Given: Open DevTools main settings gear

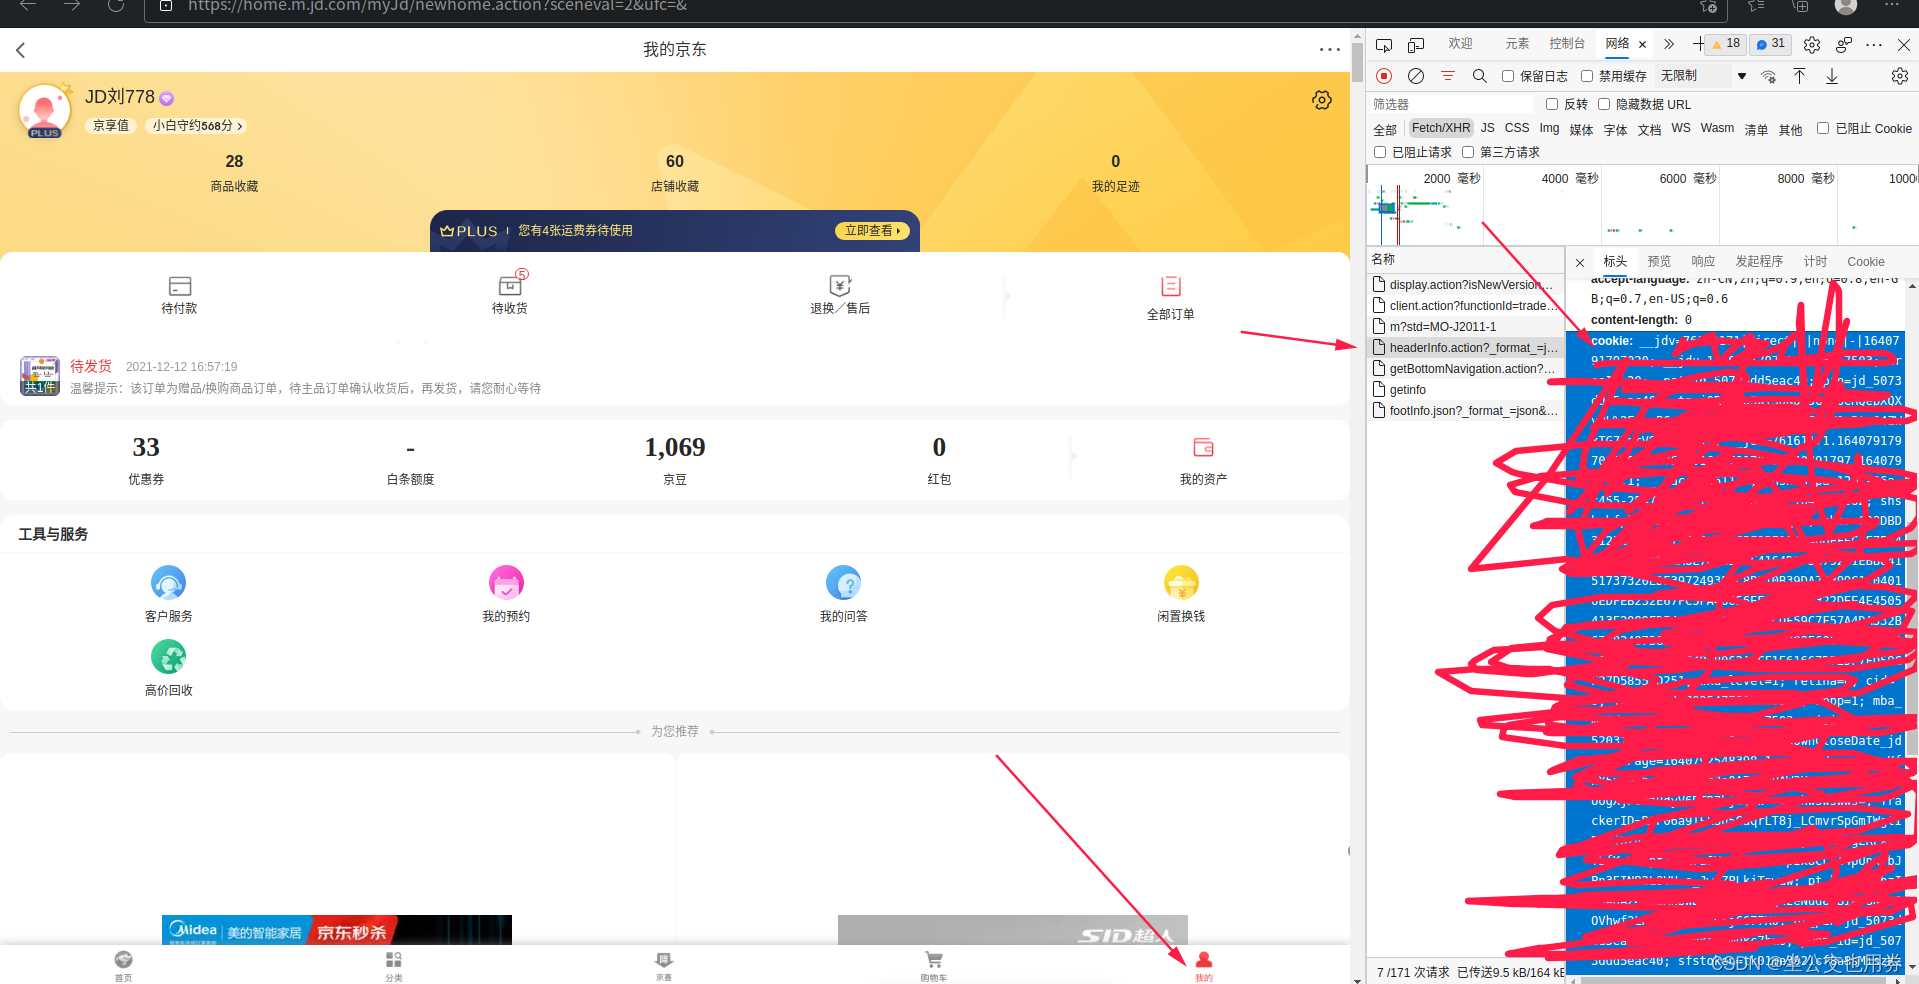Looking at the screenshot, I should 1812,45.
